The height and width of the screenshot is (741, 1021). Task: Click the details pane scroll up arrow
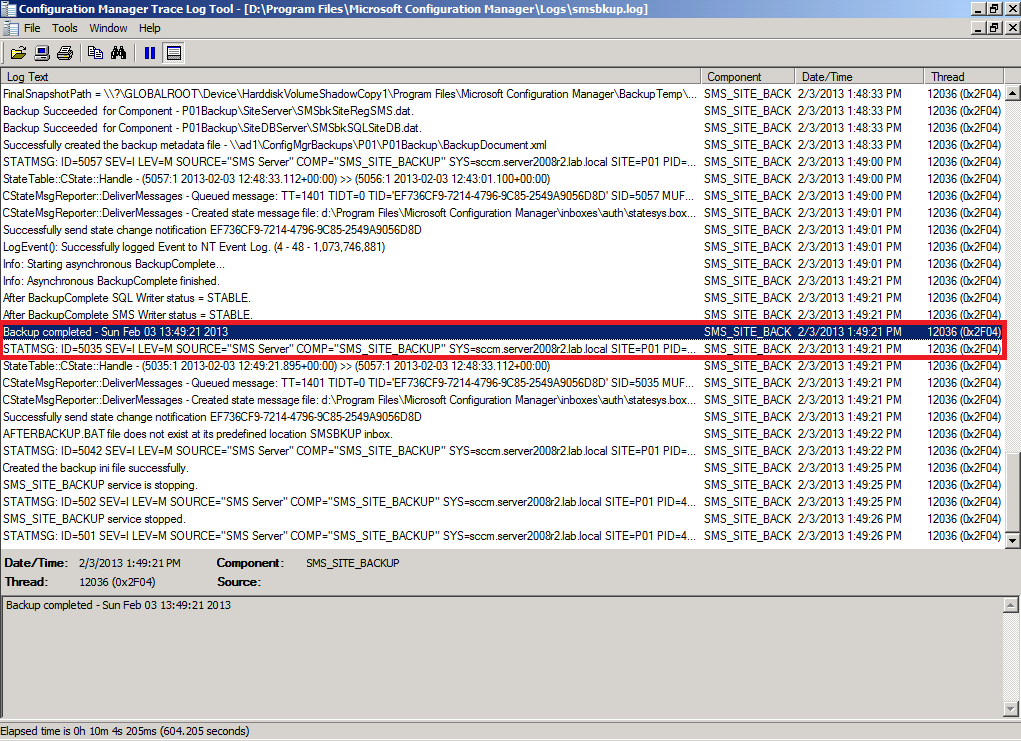point(1011,605)
